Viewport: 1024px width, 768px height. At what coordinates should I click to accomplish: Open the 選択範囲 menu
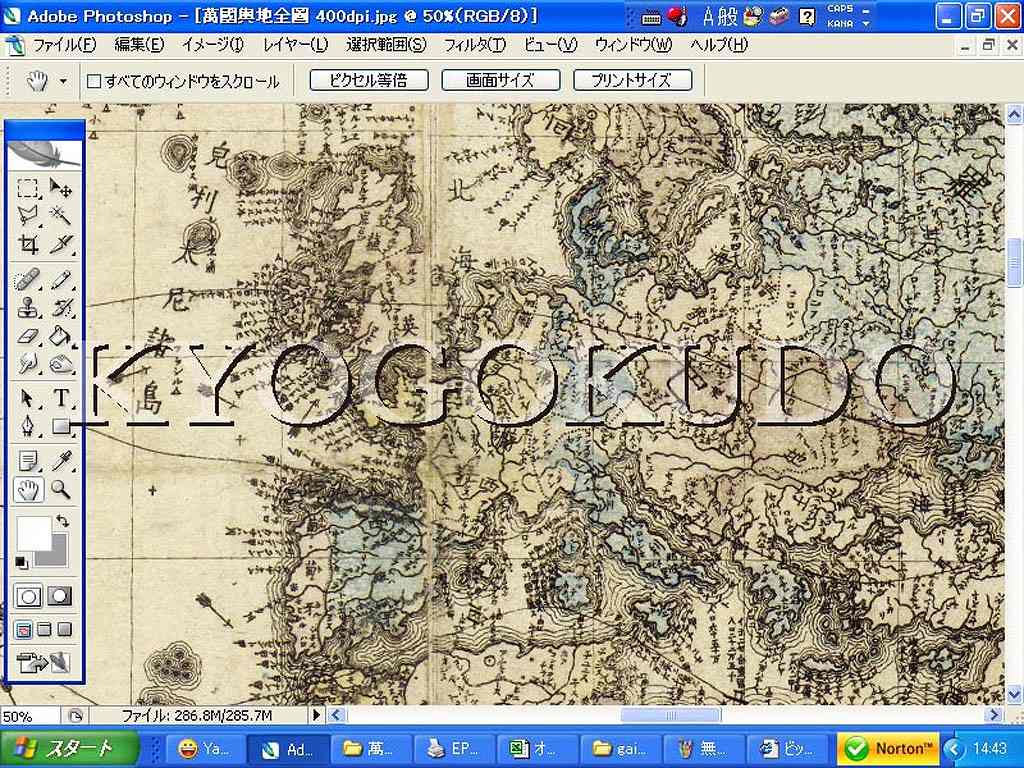[386, 45]
